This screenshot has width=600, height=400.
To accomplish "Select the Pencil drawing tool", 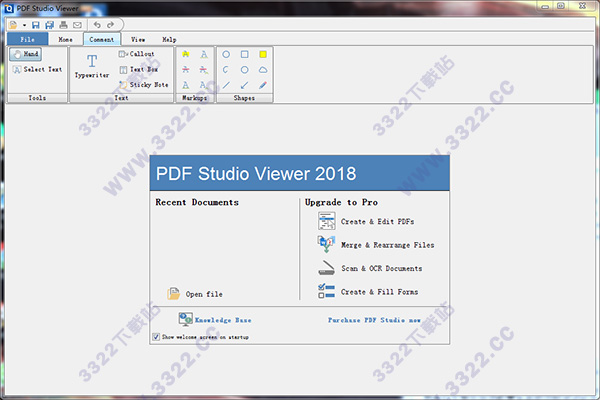I will coord(263,85).
